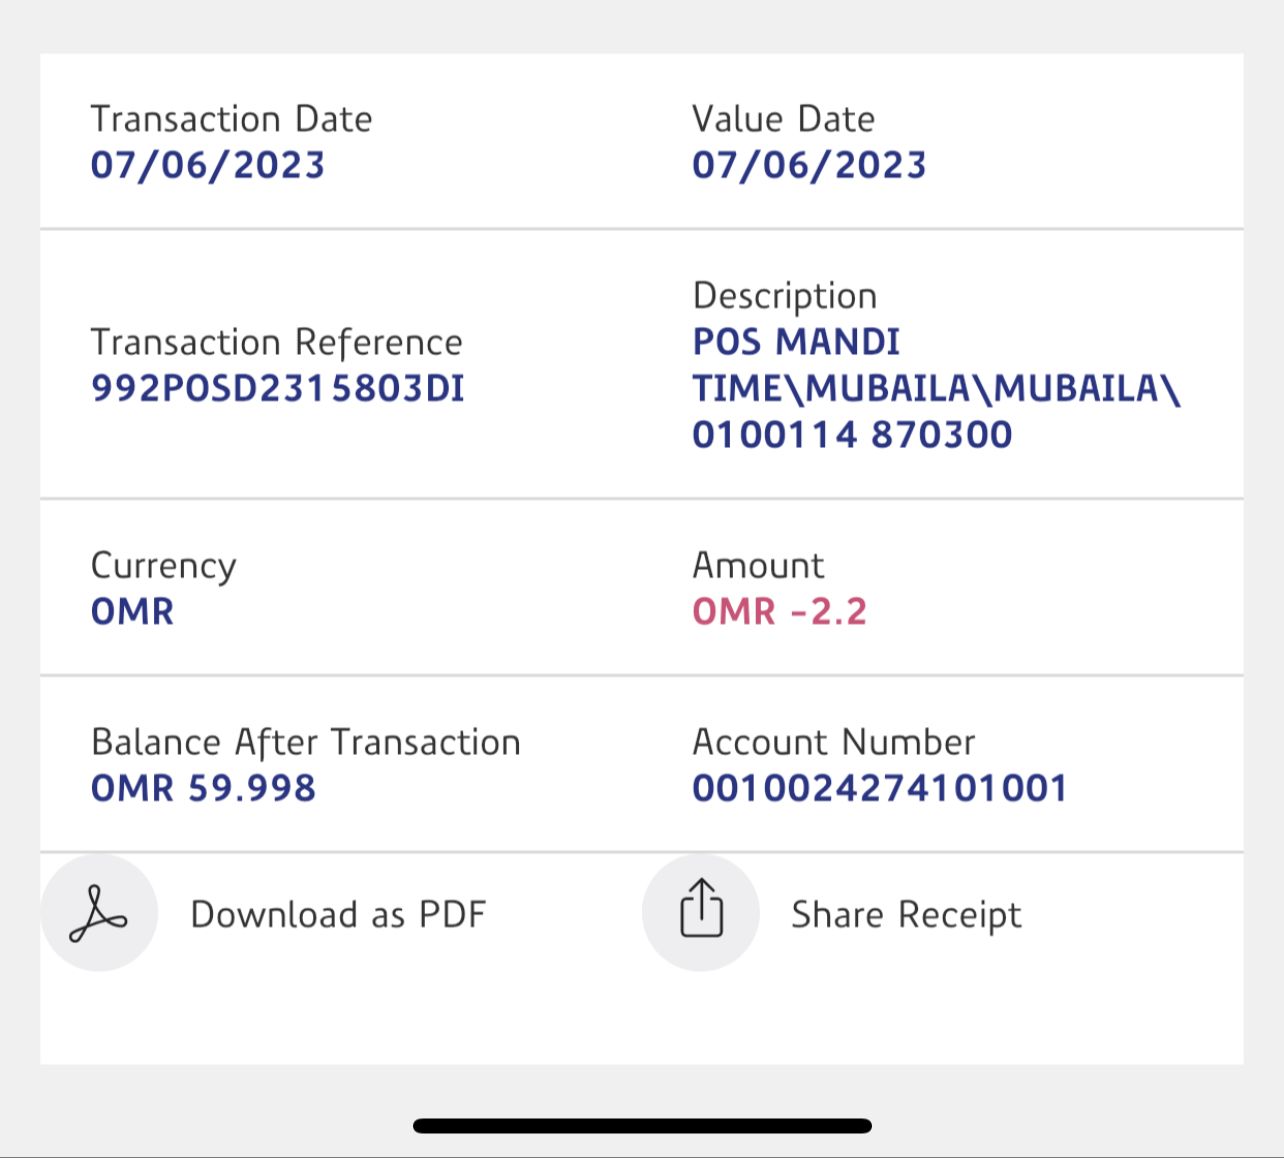Click the "Balance After Transaction" label
The width and height of the screenshot is (1284, 1158).
(x=305, y=743)
